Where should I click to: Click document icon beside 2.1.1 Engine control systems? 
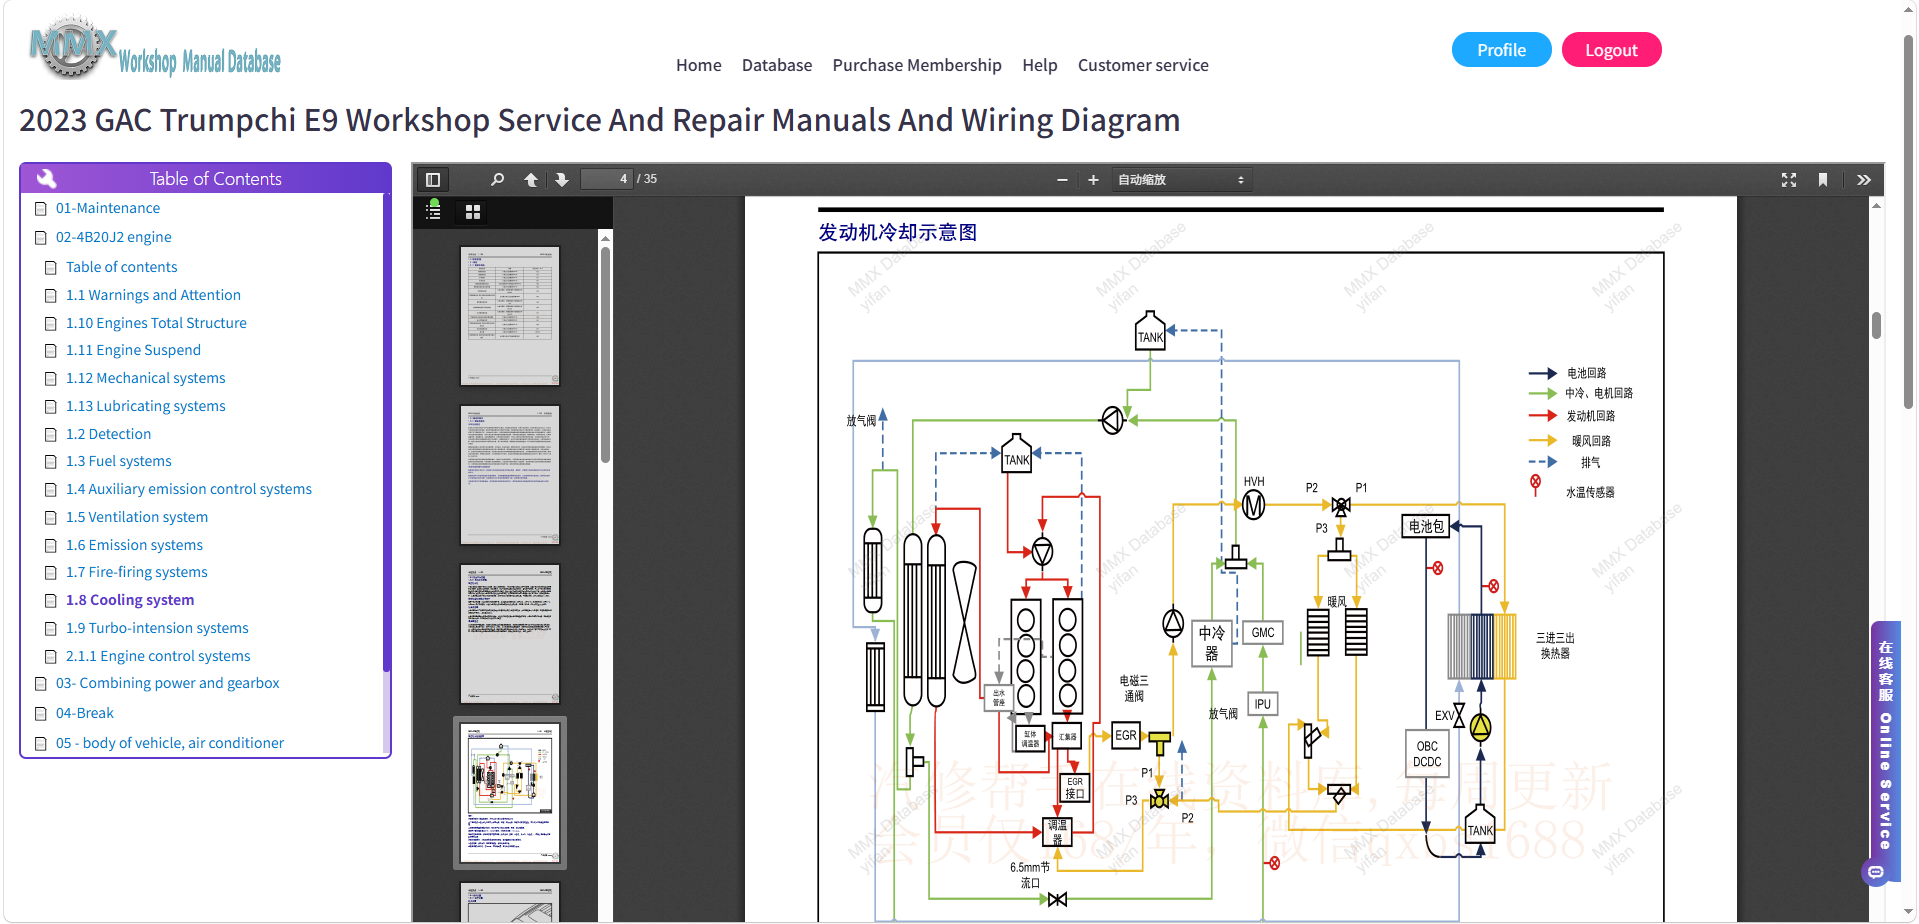pos(51,657)
